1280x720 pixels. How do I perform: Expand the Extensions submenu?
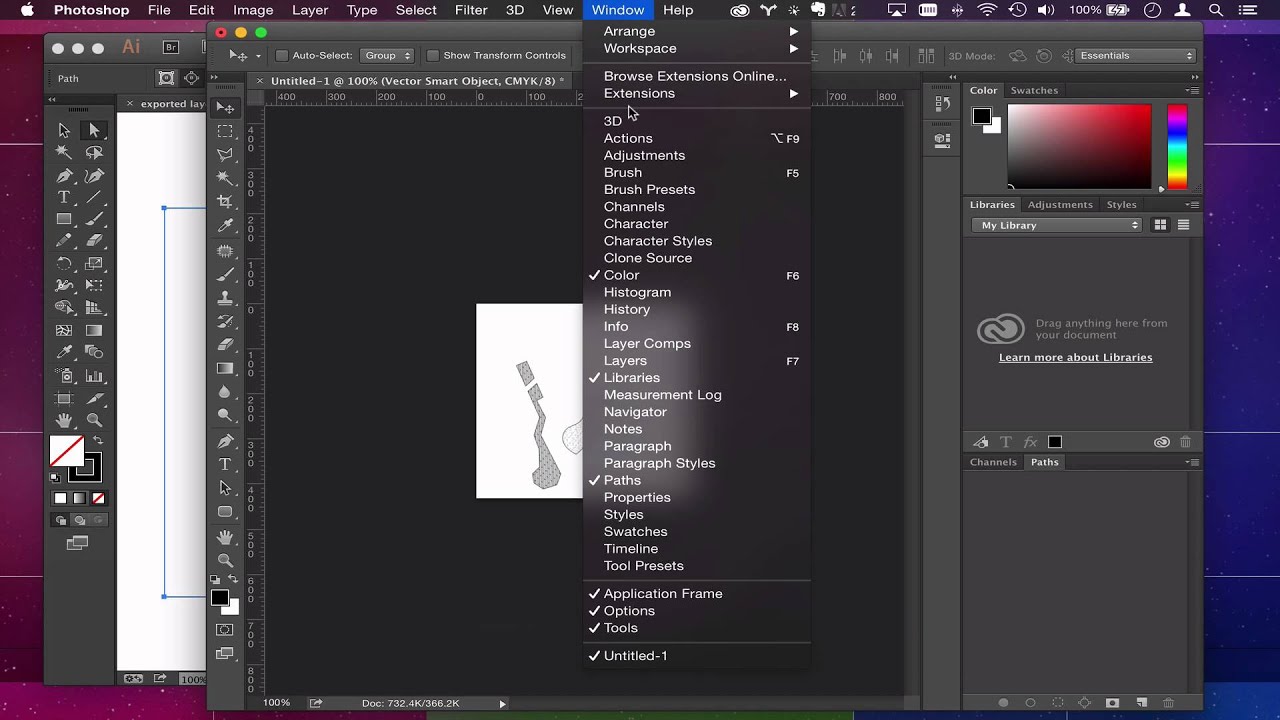(x=696, y=93)
